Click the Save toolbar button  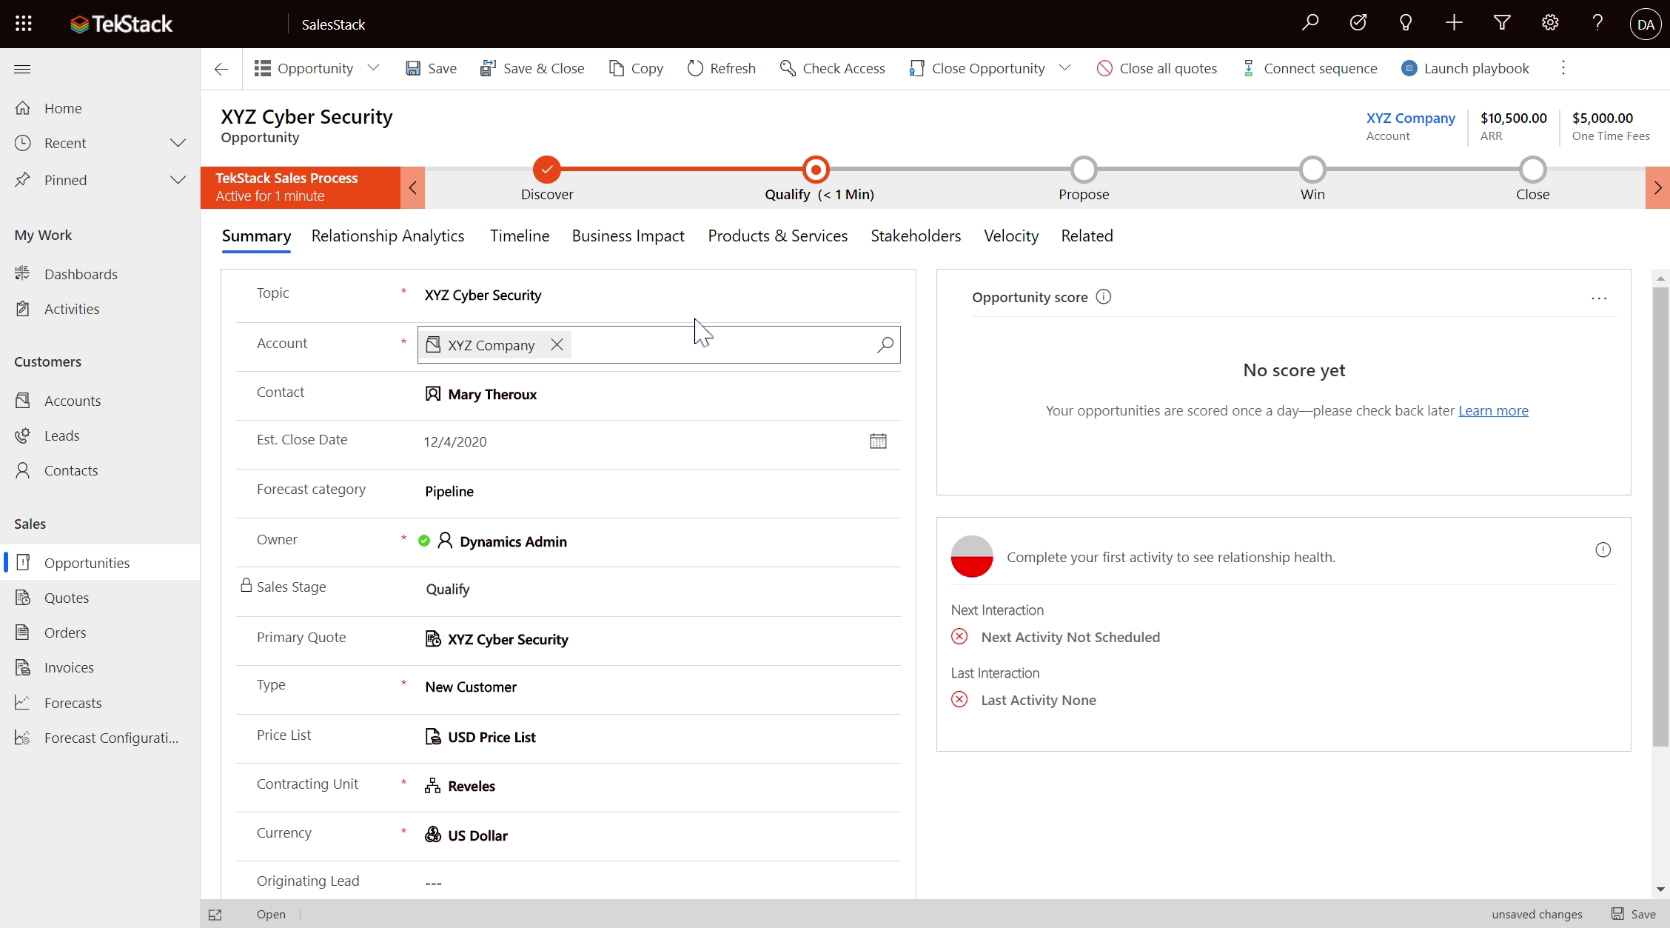coord(431,68)
